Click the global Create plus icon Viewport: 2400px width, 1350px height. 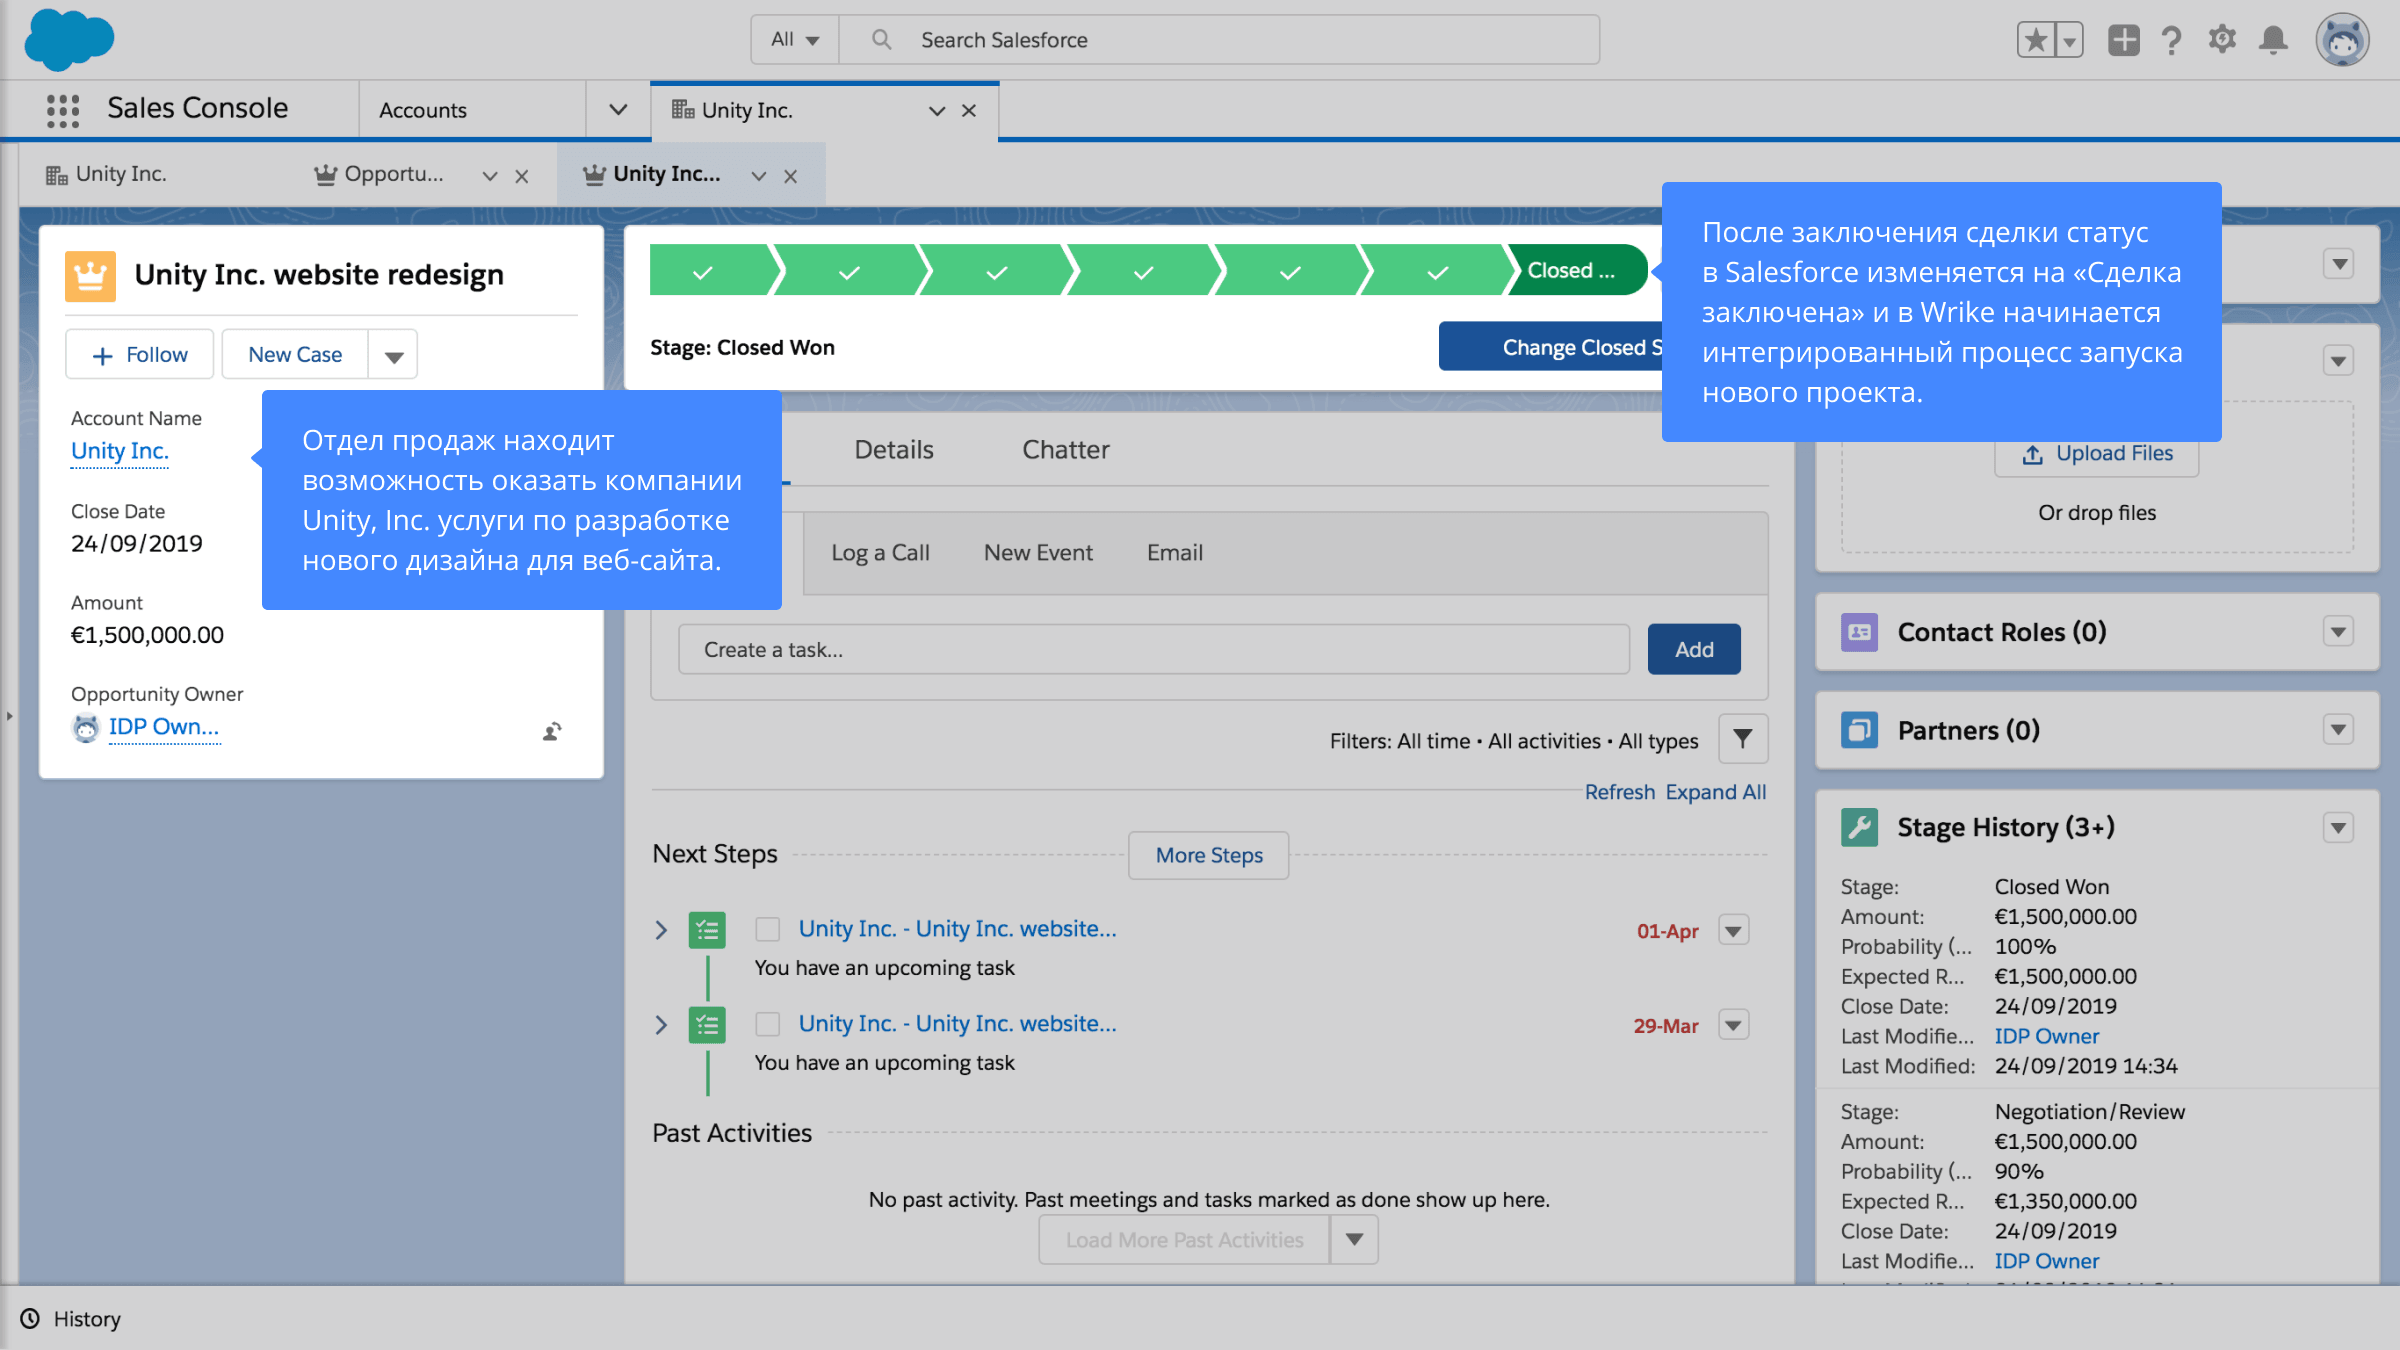pos(2123,40)
